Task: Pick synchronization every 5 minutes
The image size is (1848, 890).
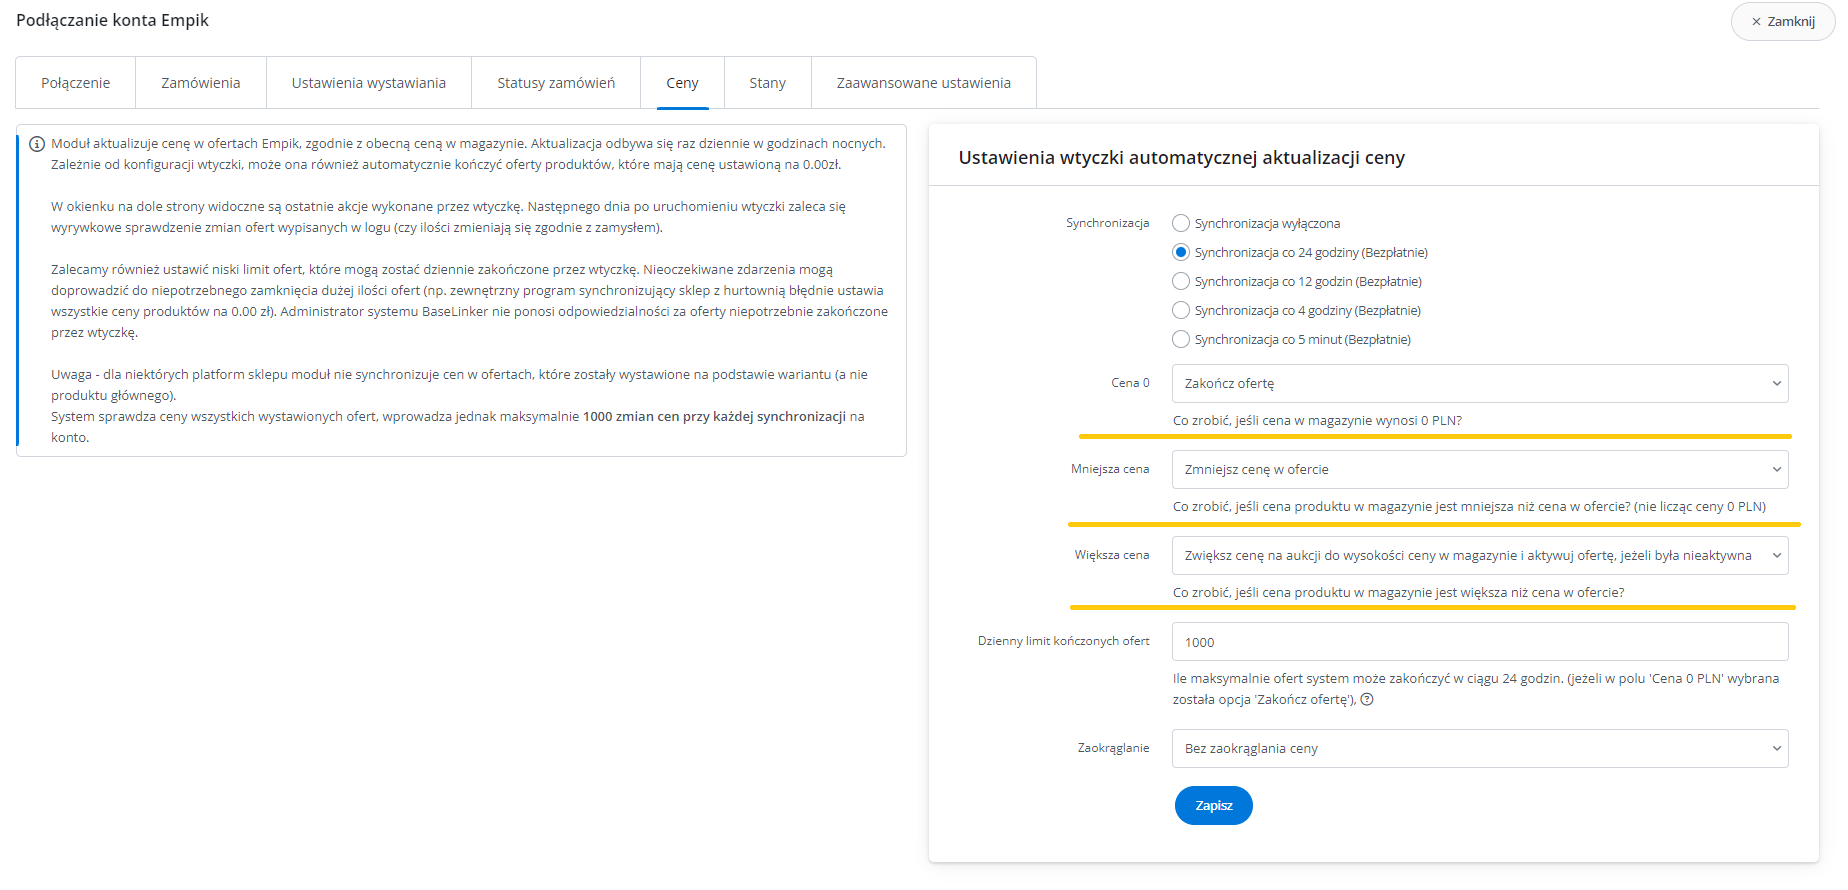Action: pos(1181,339)
